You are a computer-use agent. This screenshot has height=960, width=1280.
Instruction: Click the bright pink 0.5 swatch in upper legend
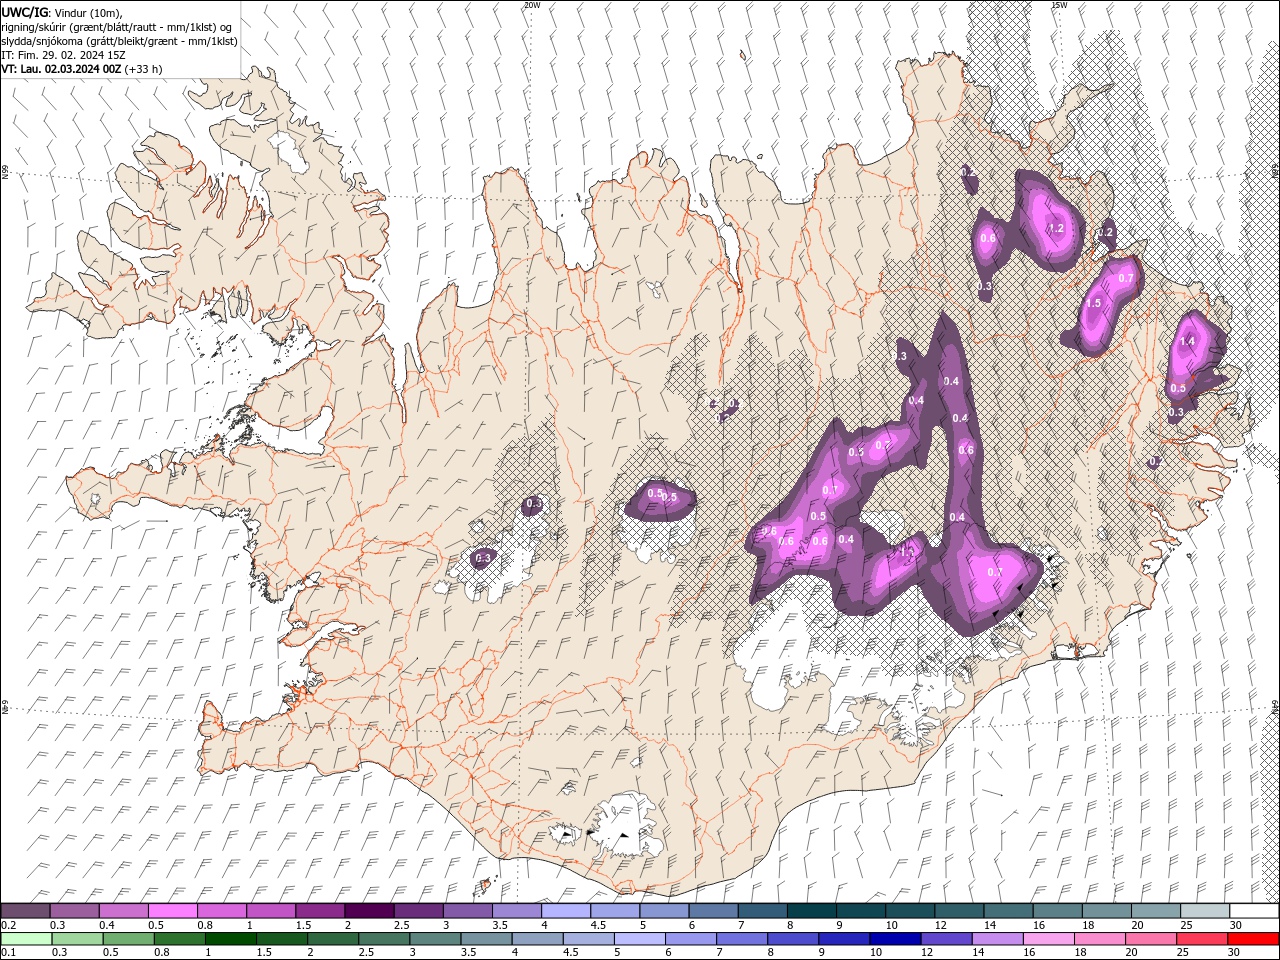click(172, 911)
